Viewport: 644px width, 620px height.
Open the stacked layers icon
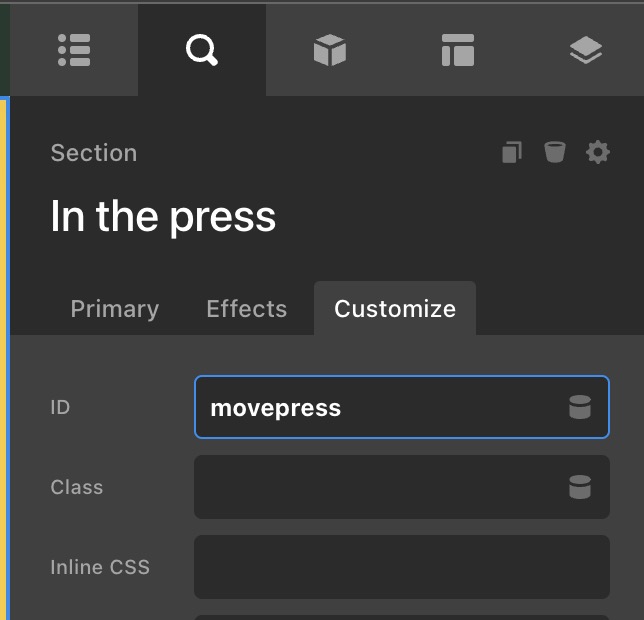[x=586, y=50]
